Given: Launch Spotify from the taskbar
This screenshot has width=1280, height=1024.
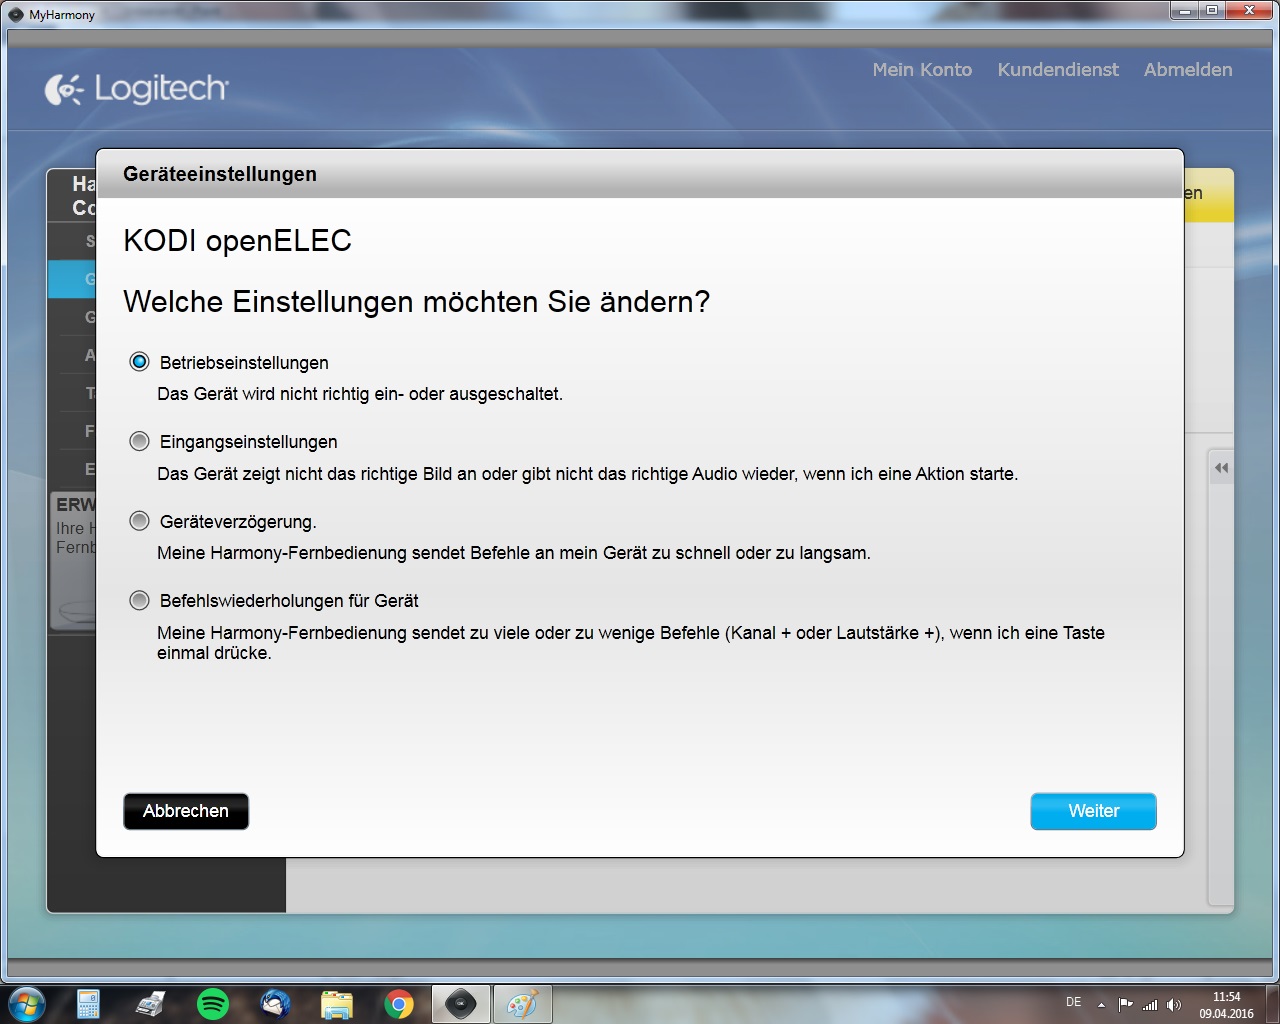Looking at the screenshot, I should coord(213,1003).
